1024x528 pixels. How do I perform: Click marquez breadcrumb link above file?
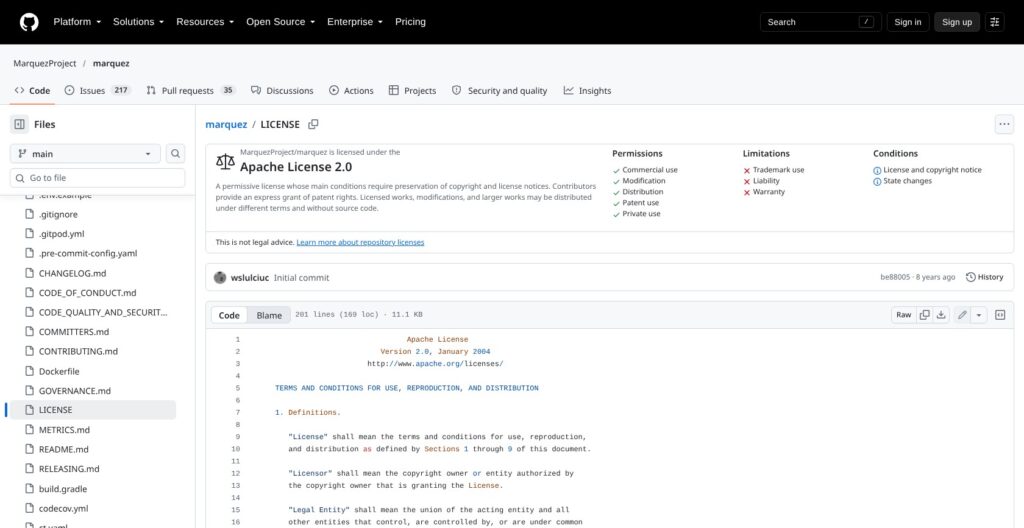tap(226, 124)
